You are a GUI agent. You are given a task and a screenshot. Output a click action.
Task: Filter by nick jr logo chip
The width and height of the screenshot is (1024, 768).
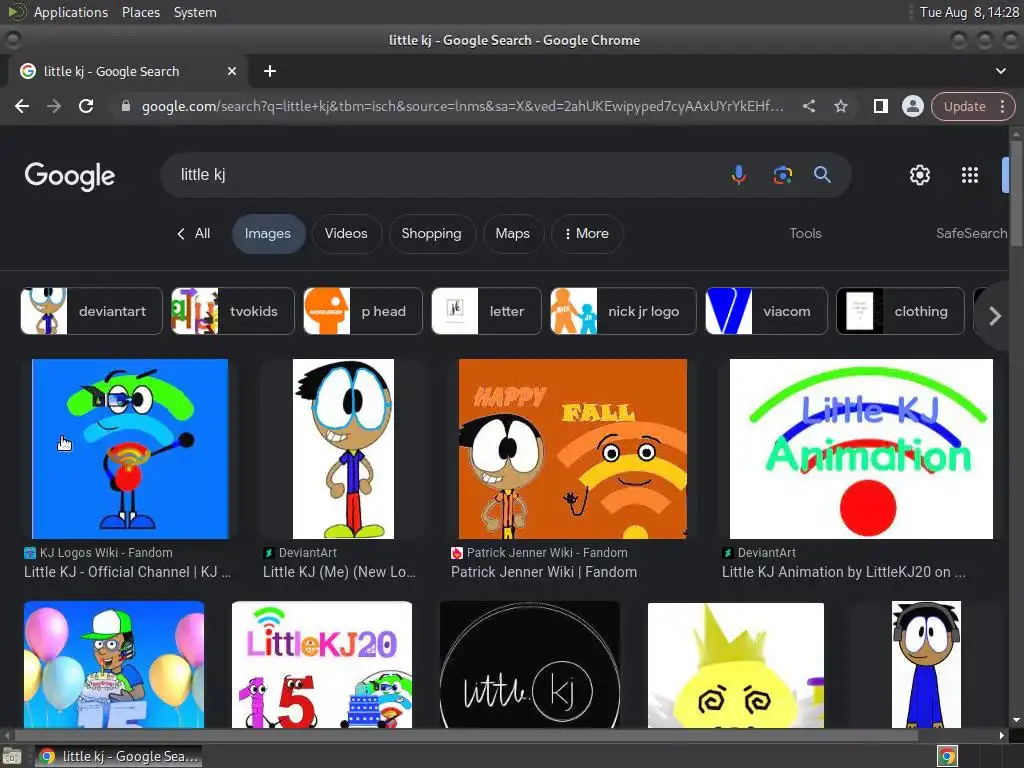tap(623, 312)
